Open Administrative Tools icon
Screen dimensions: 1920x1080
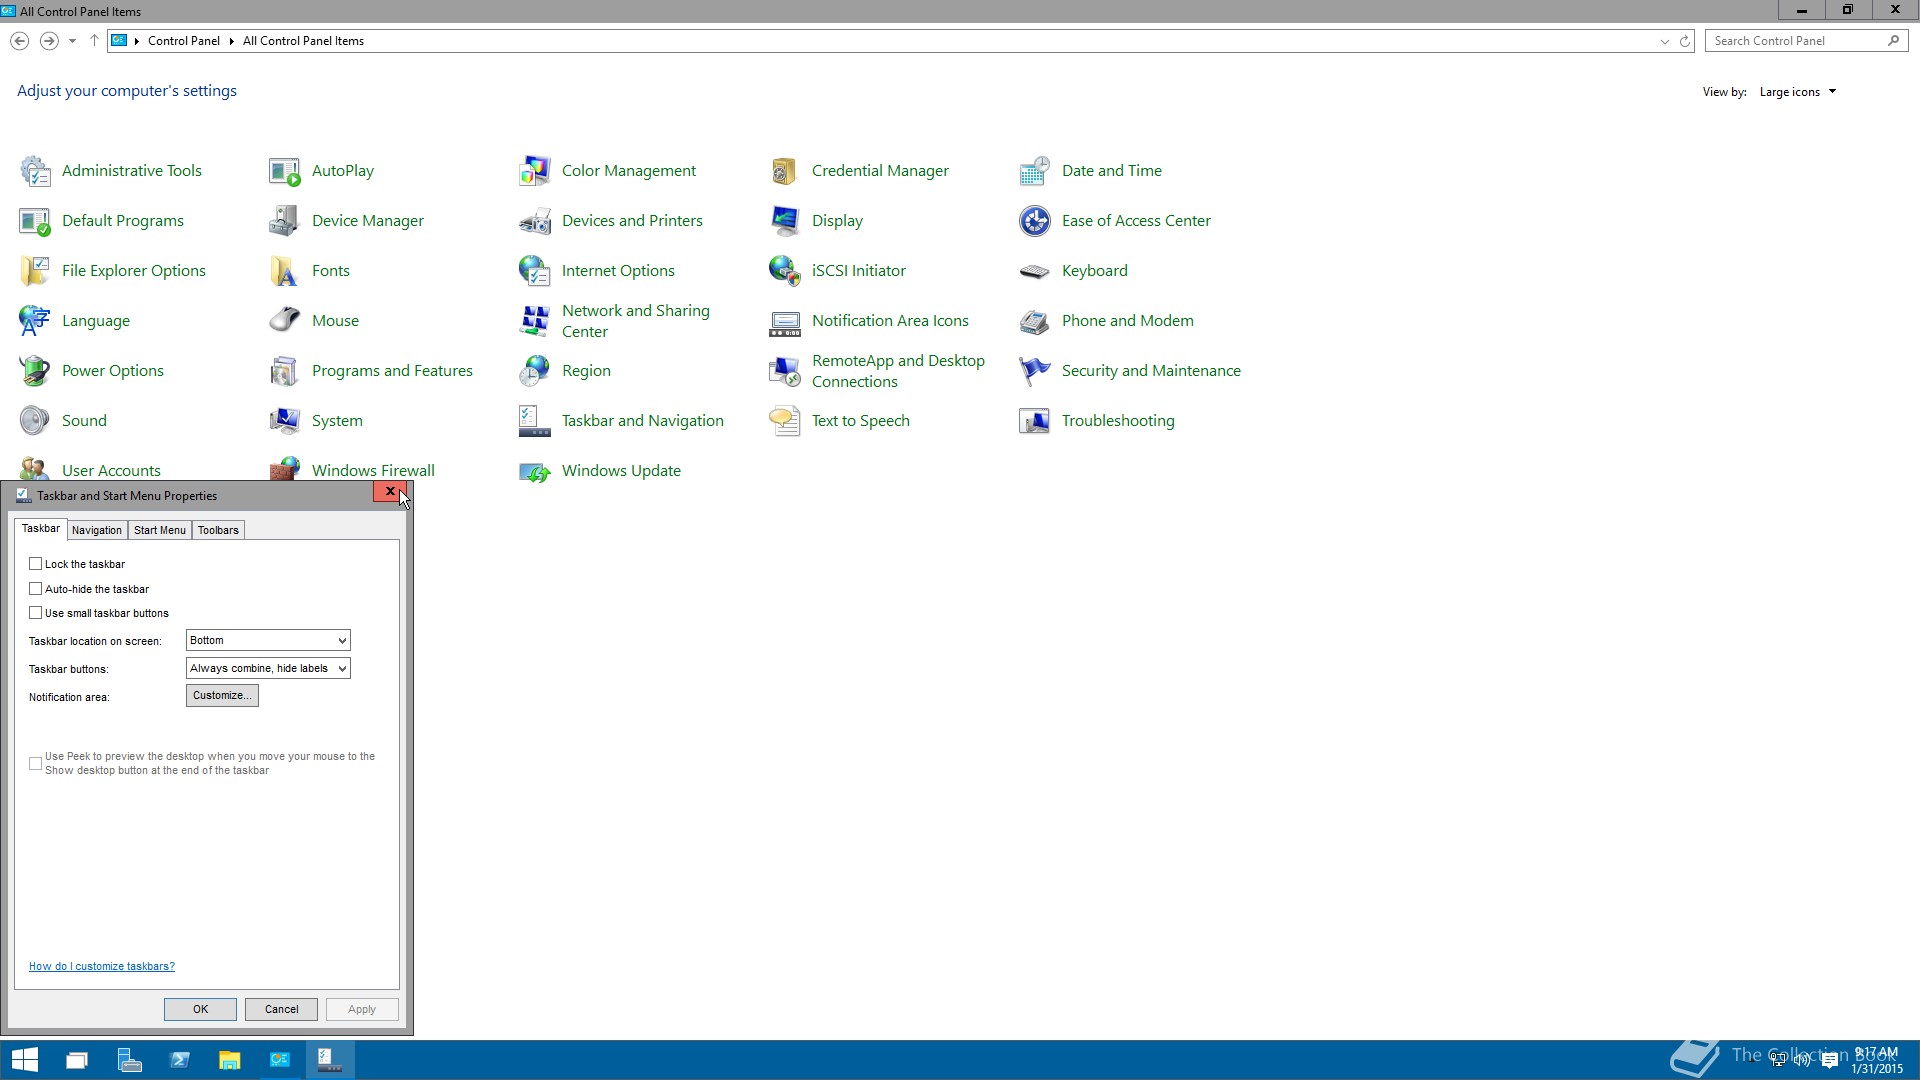[35, 171]
